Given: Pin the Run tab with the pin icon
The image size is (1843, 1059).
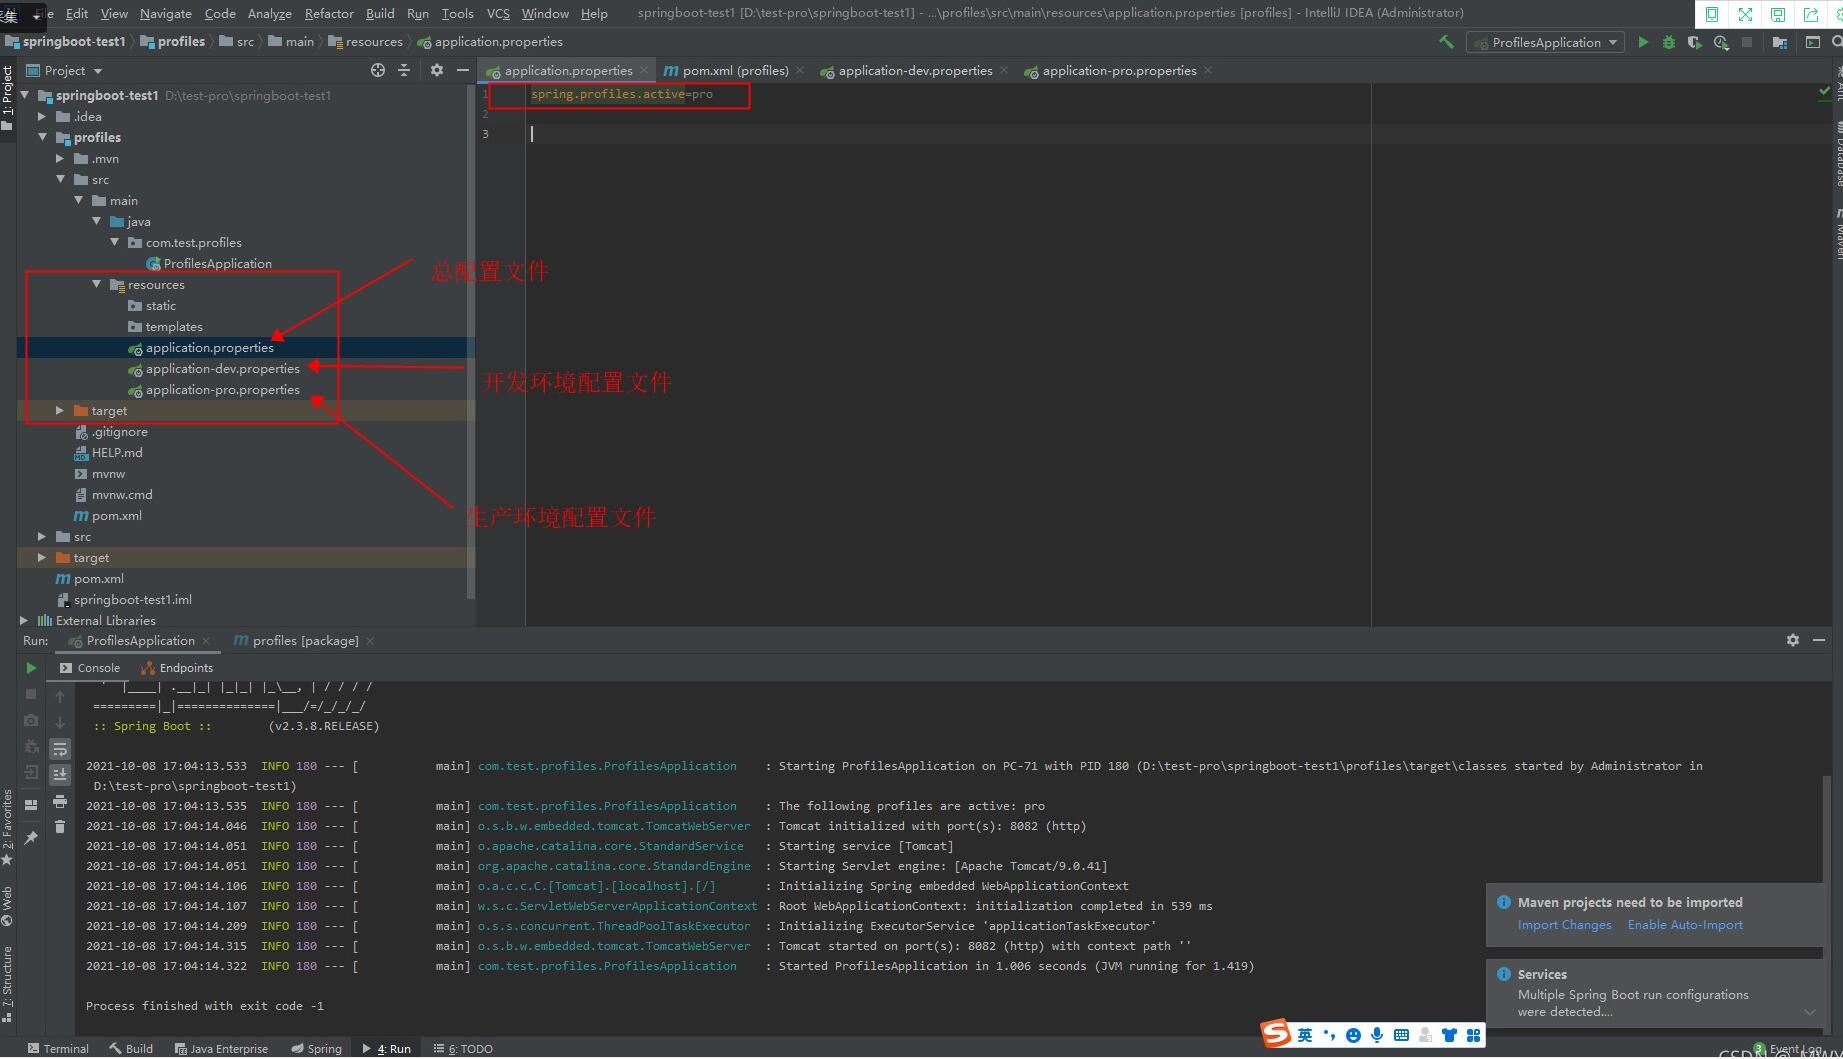Looking at the screenshot, I should coord(31,838).
